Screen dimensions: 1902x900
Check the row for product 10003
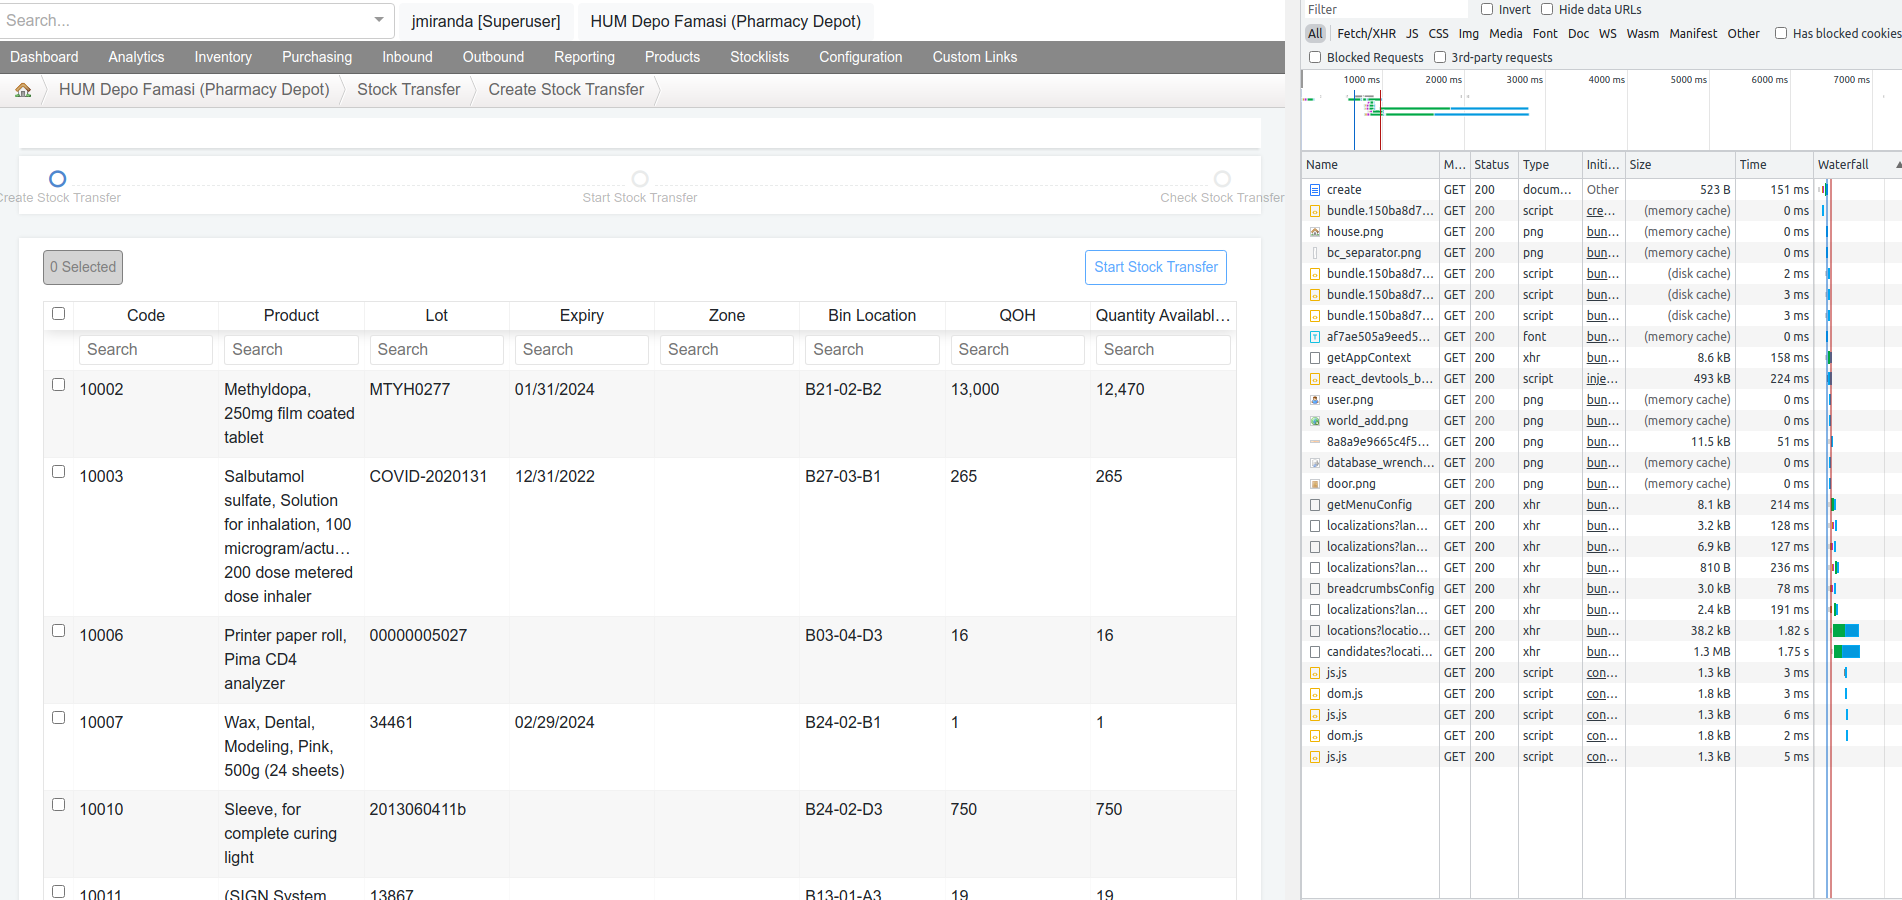[58, 472]
